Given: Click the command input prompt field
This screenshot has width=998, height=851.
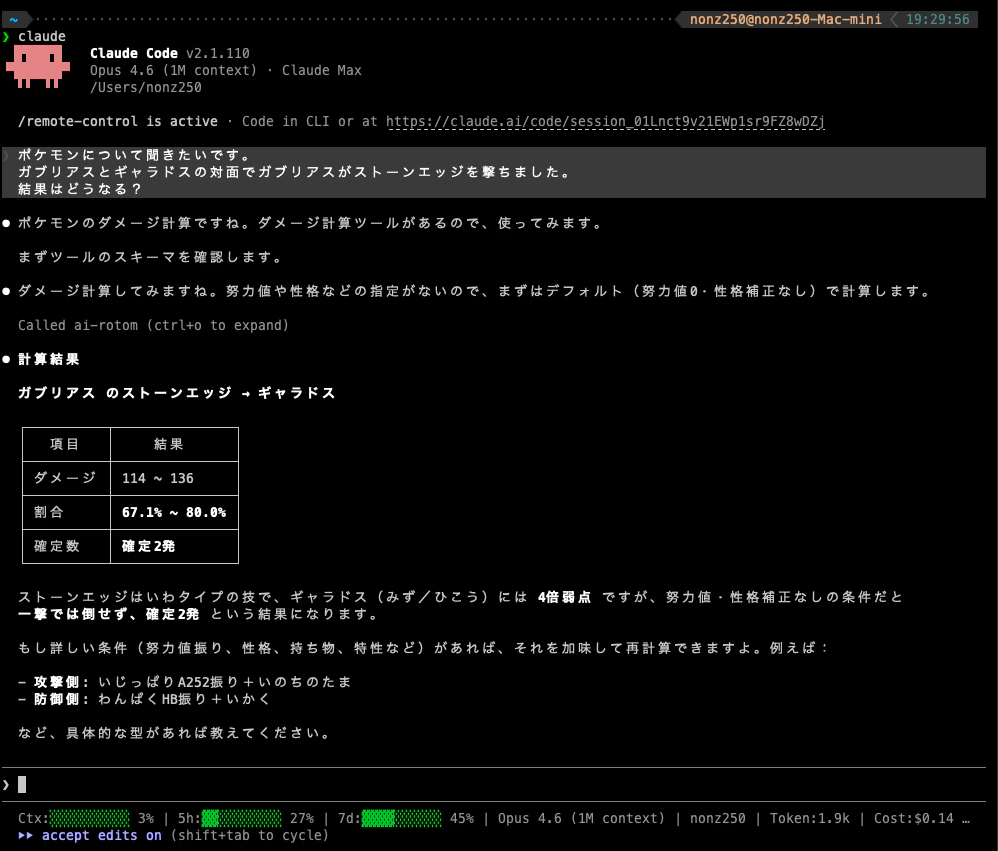Looking at the screenshot, I should (x=496, y=784).
